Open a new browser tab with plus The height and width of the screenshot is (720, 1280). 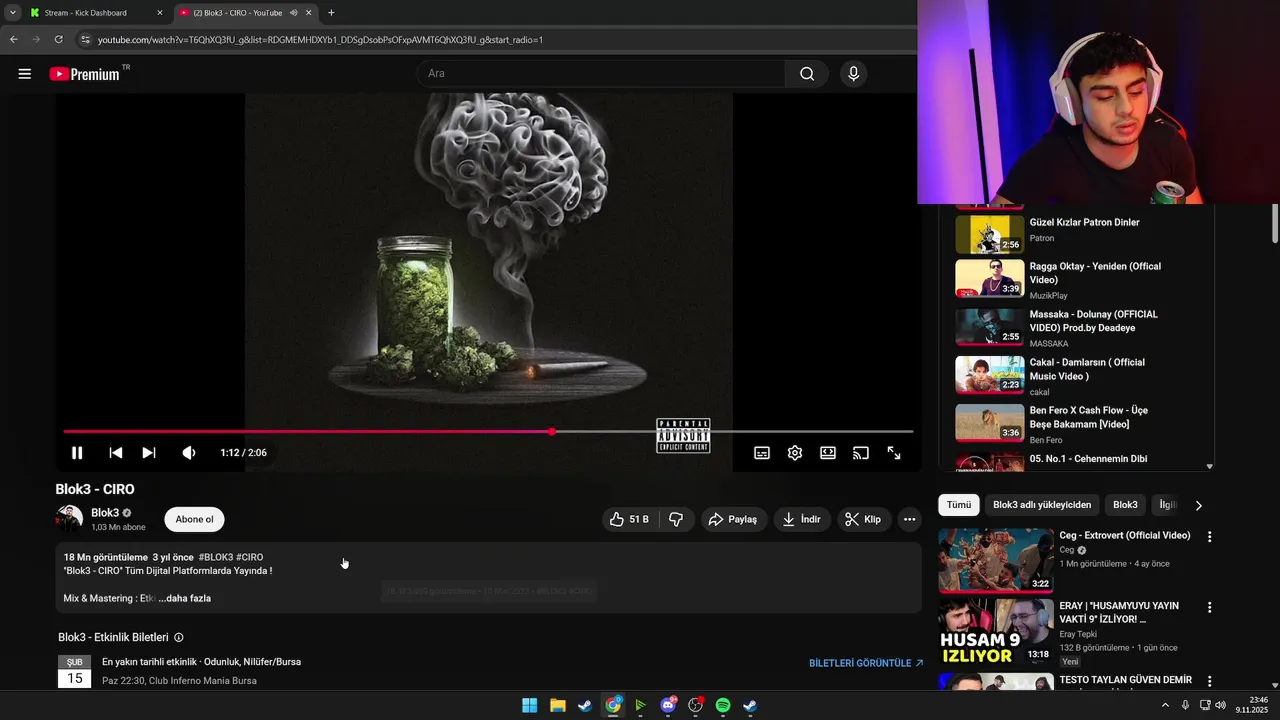(331, 13)
